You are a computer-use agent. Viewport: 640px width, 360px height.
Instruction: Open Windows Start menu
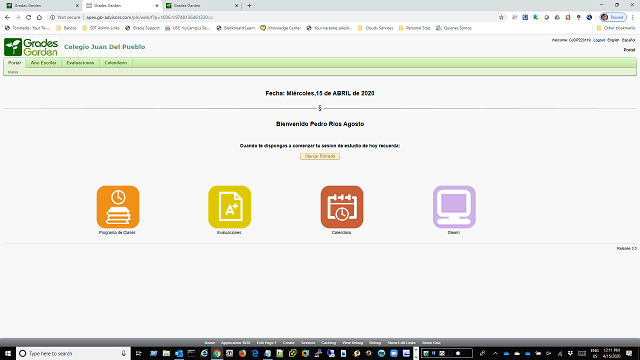(x=8, y=353)
